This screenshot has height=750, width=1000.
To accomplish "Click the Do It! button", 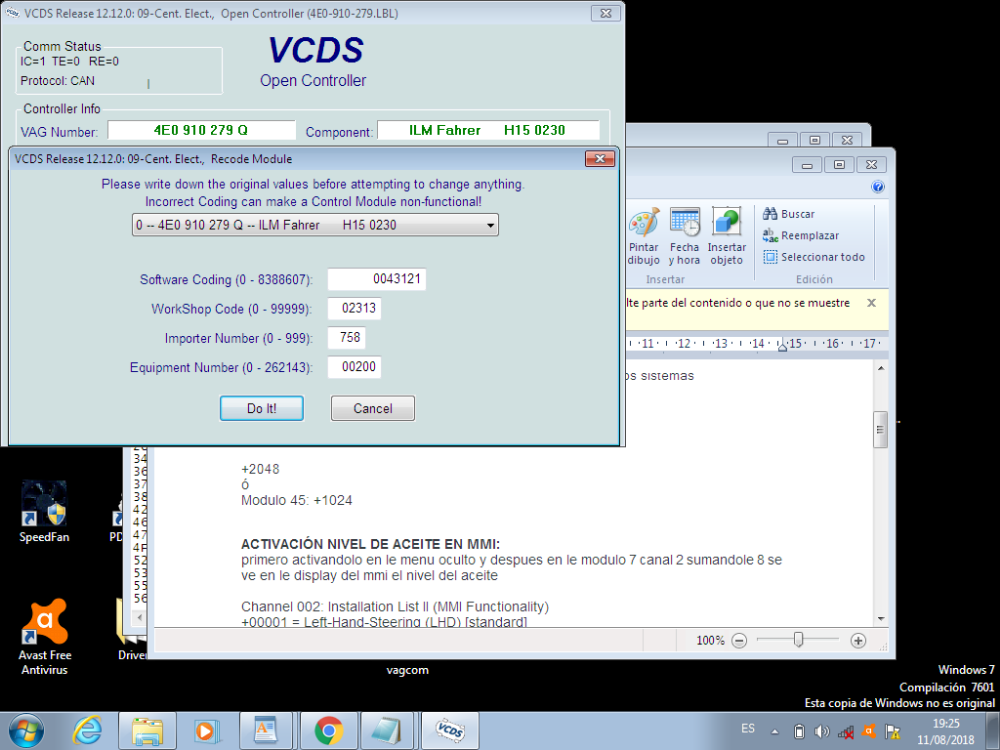I will [261, 408].
